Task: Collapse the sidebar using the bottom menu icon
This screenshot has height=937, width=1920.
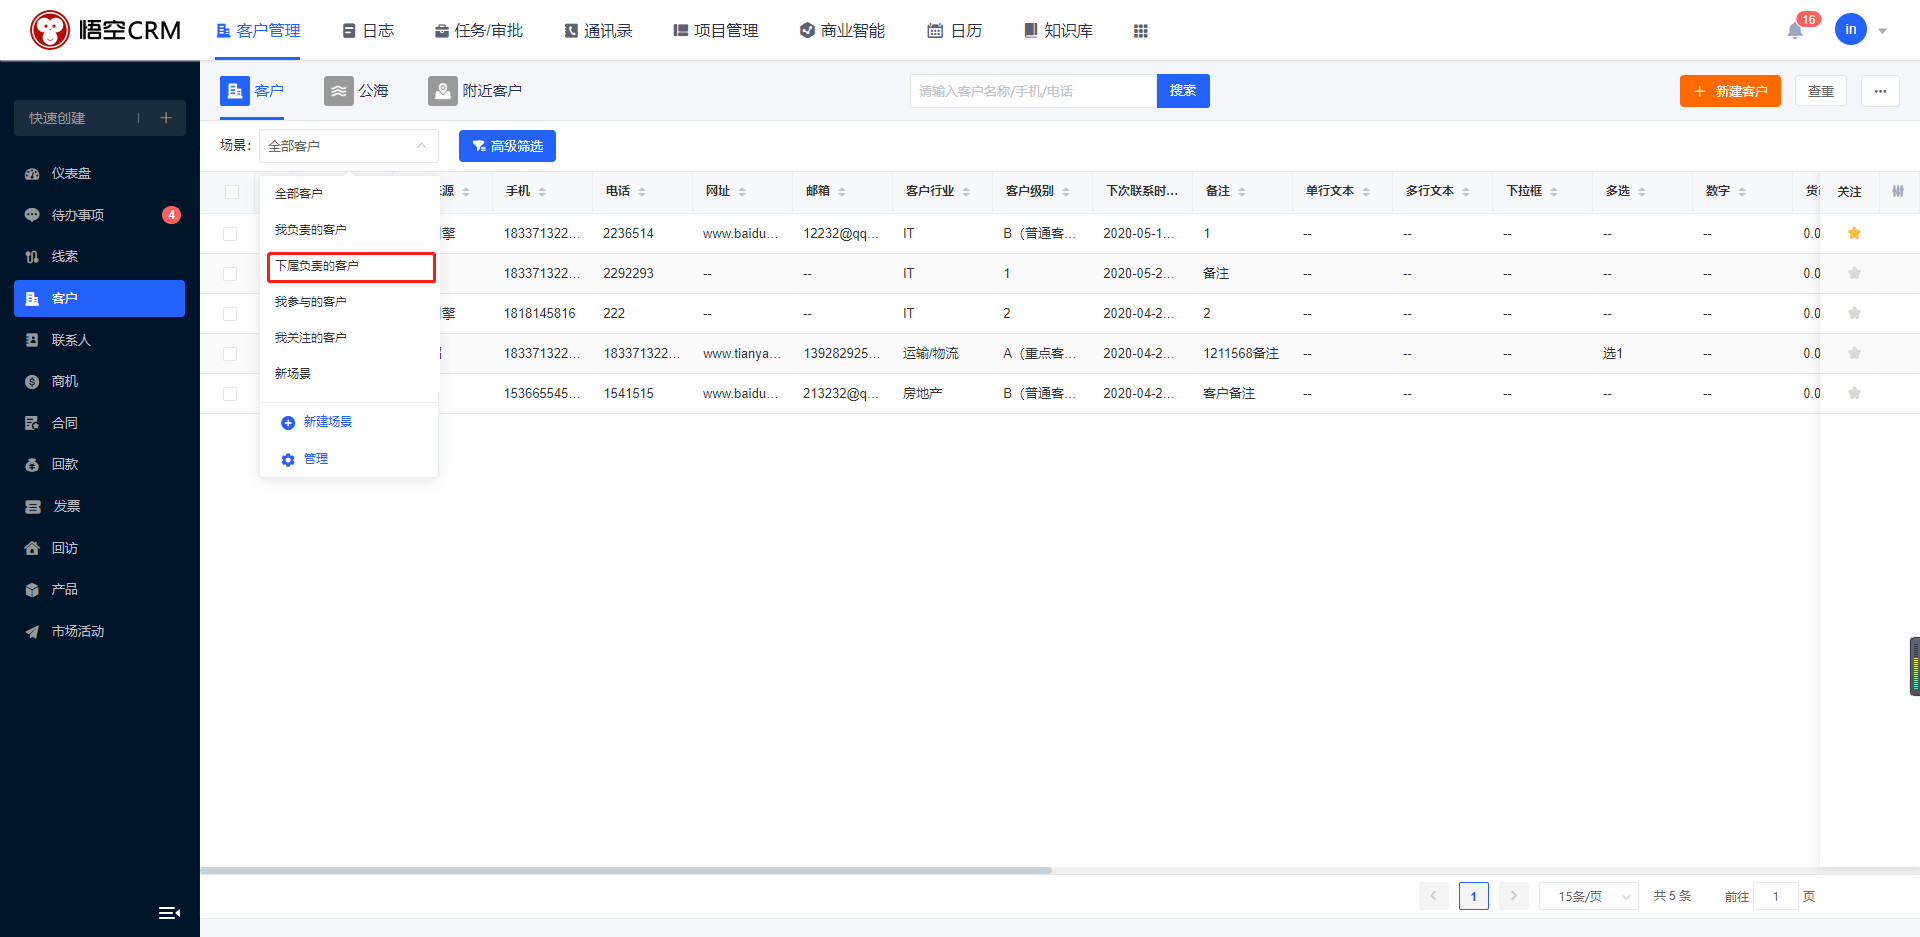Action: [169, 912]
